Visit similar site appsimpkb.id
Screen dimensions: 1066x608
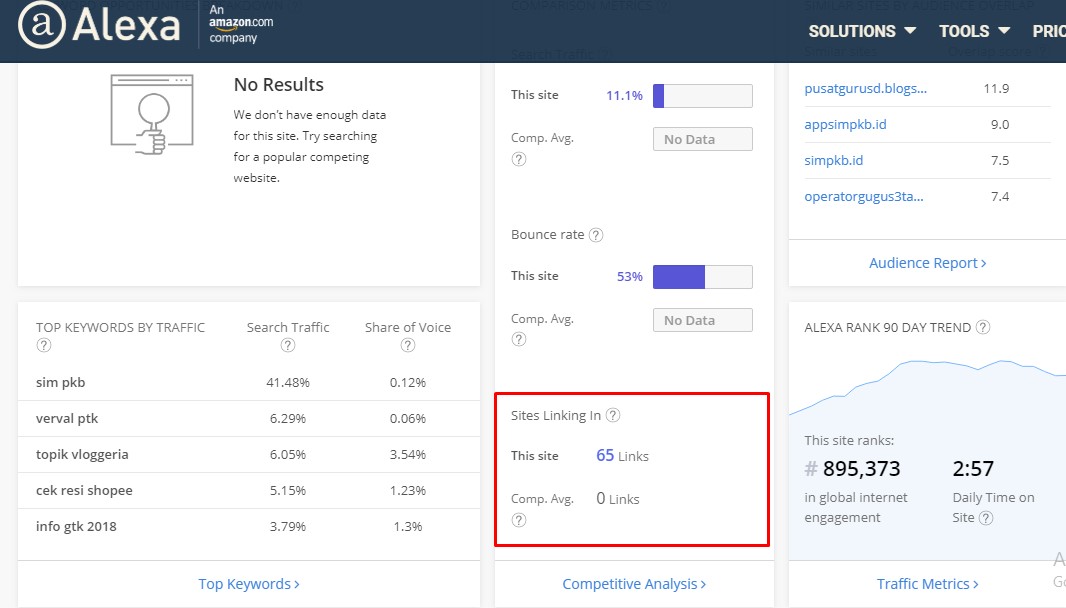pyautogui.click(x=845, y=124)
